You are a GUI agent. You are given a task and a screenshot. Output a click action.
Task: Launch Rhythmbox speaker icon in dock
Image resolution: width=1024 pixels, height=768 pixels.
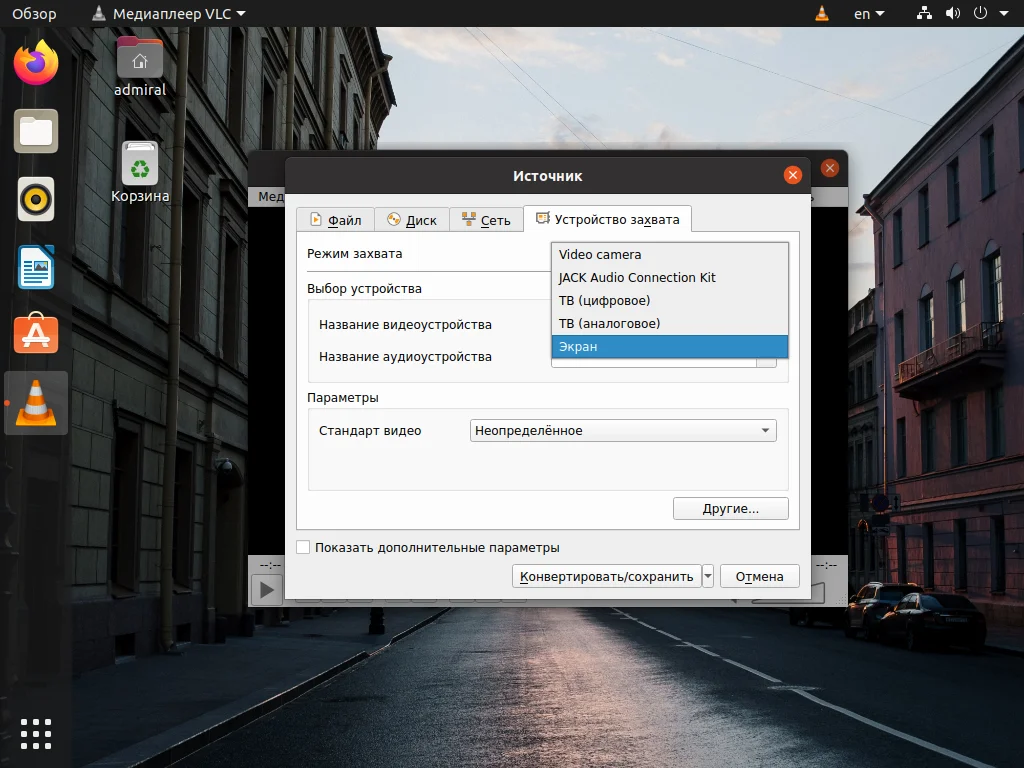click(x=36, y=199)
